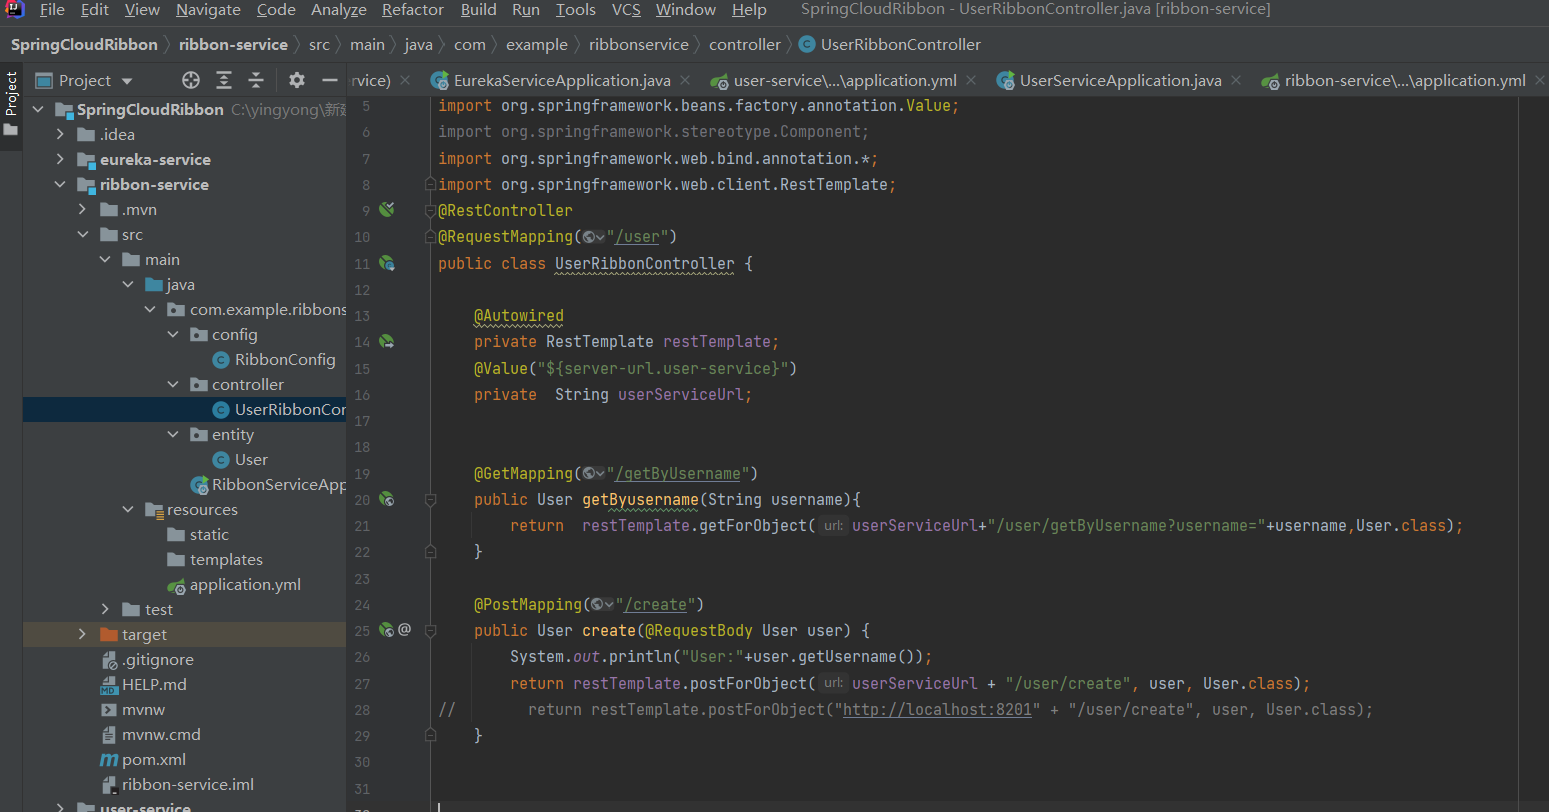Click the autowired gutter icon beside restTemplate field

pos(387,342)
